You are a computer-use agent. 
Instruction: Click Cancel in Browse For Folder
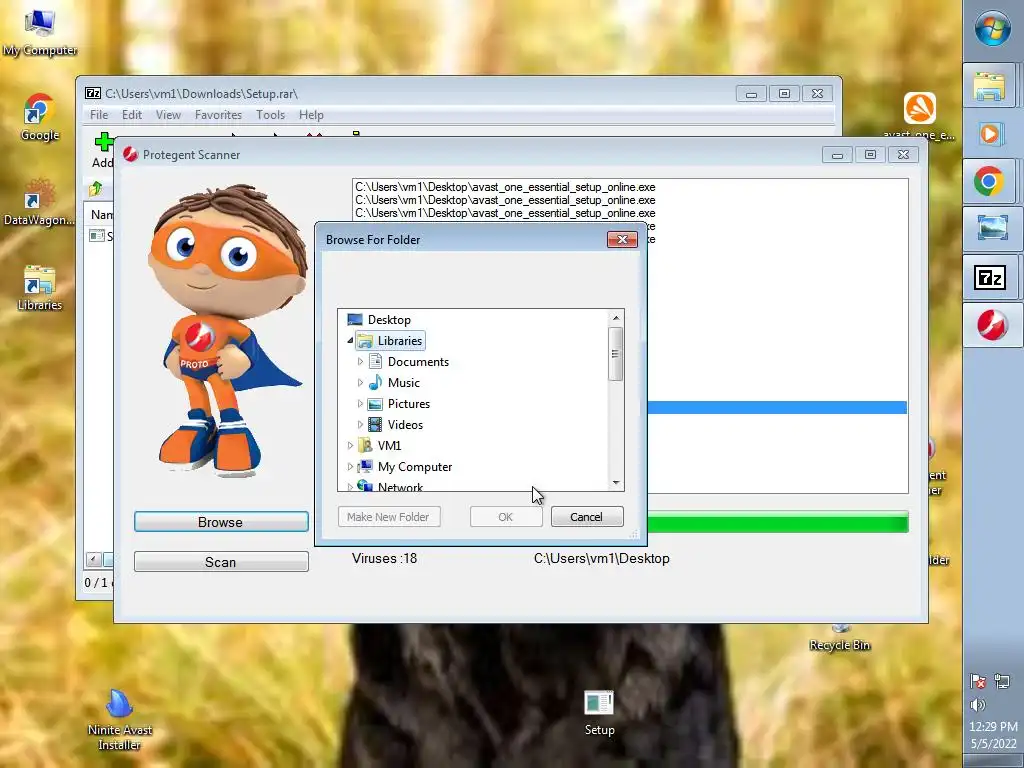586,517
